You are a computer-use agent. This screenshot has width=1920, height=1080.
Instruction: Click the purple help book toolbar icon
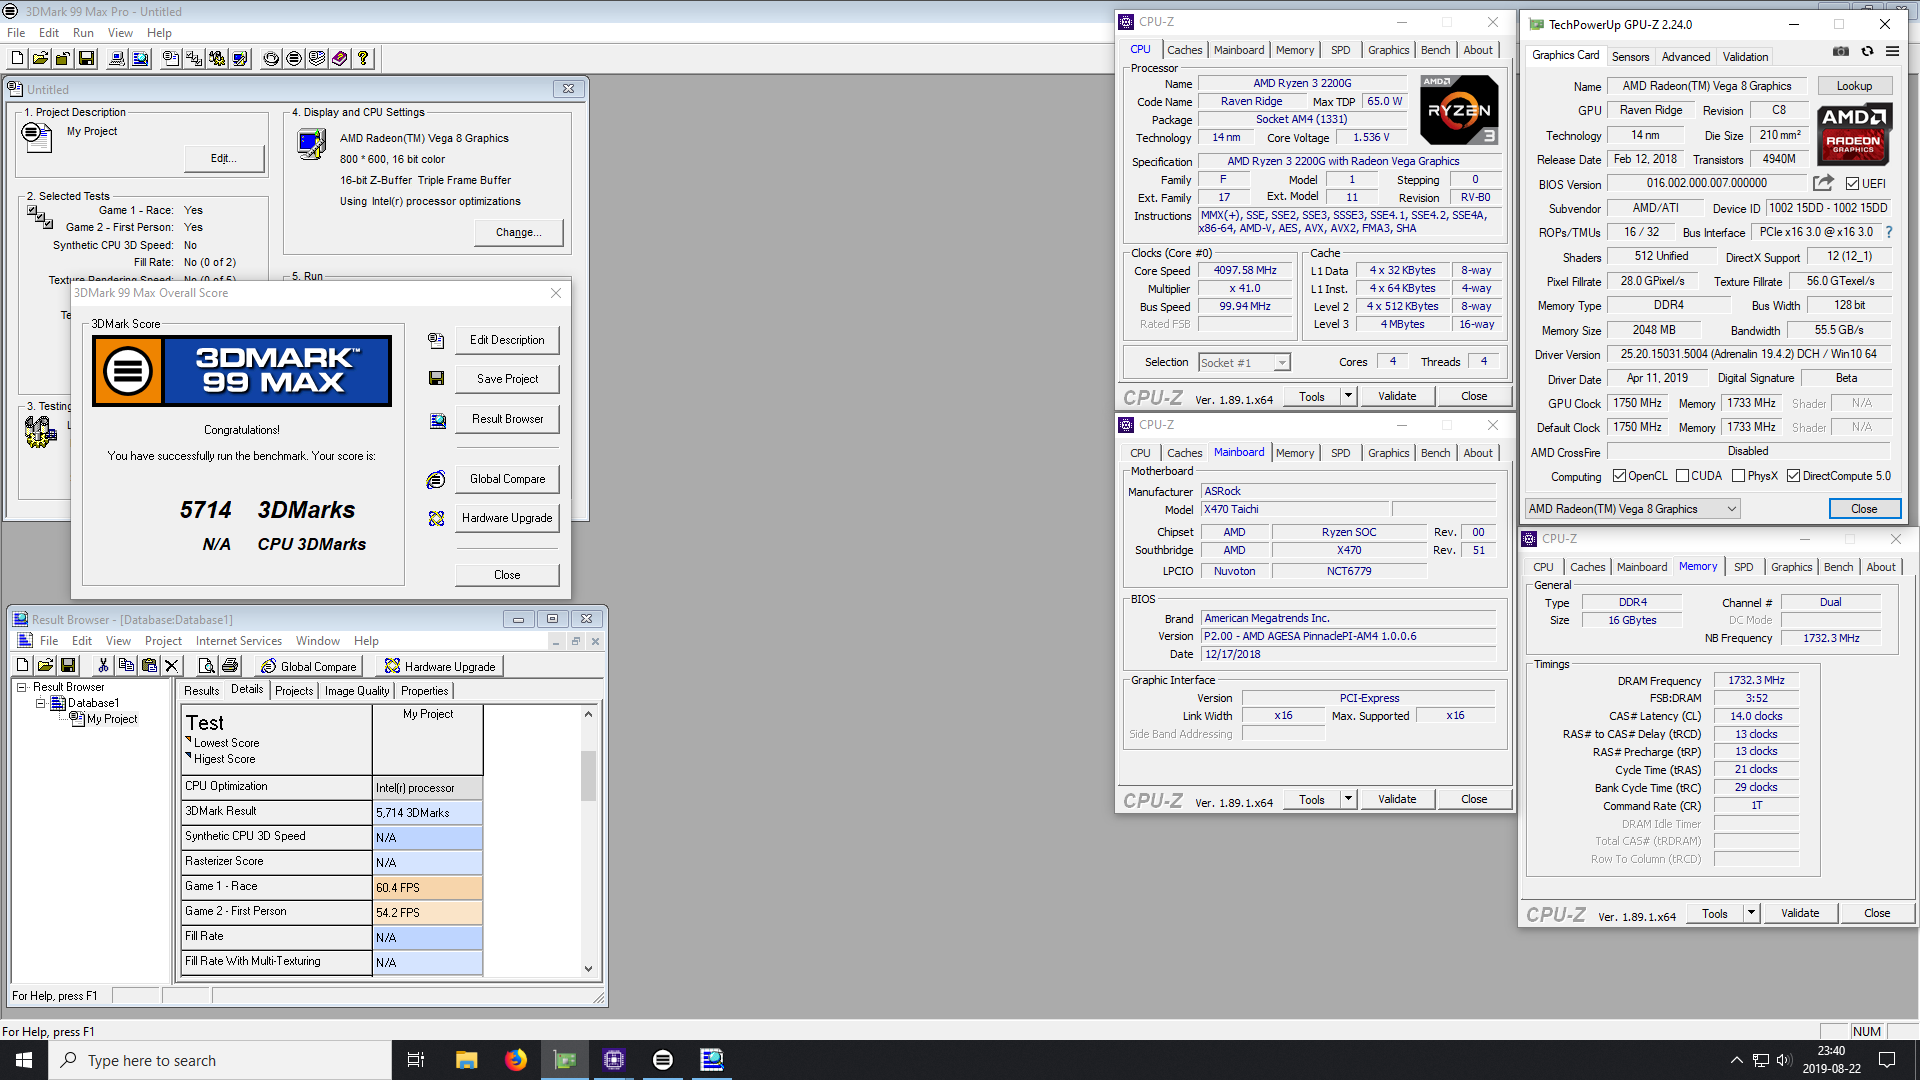pyautogui.click(x=340, y=59)
